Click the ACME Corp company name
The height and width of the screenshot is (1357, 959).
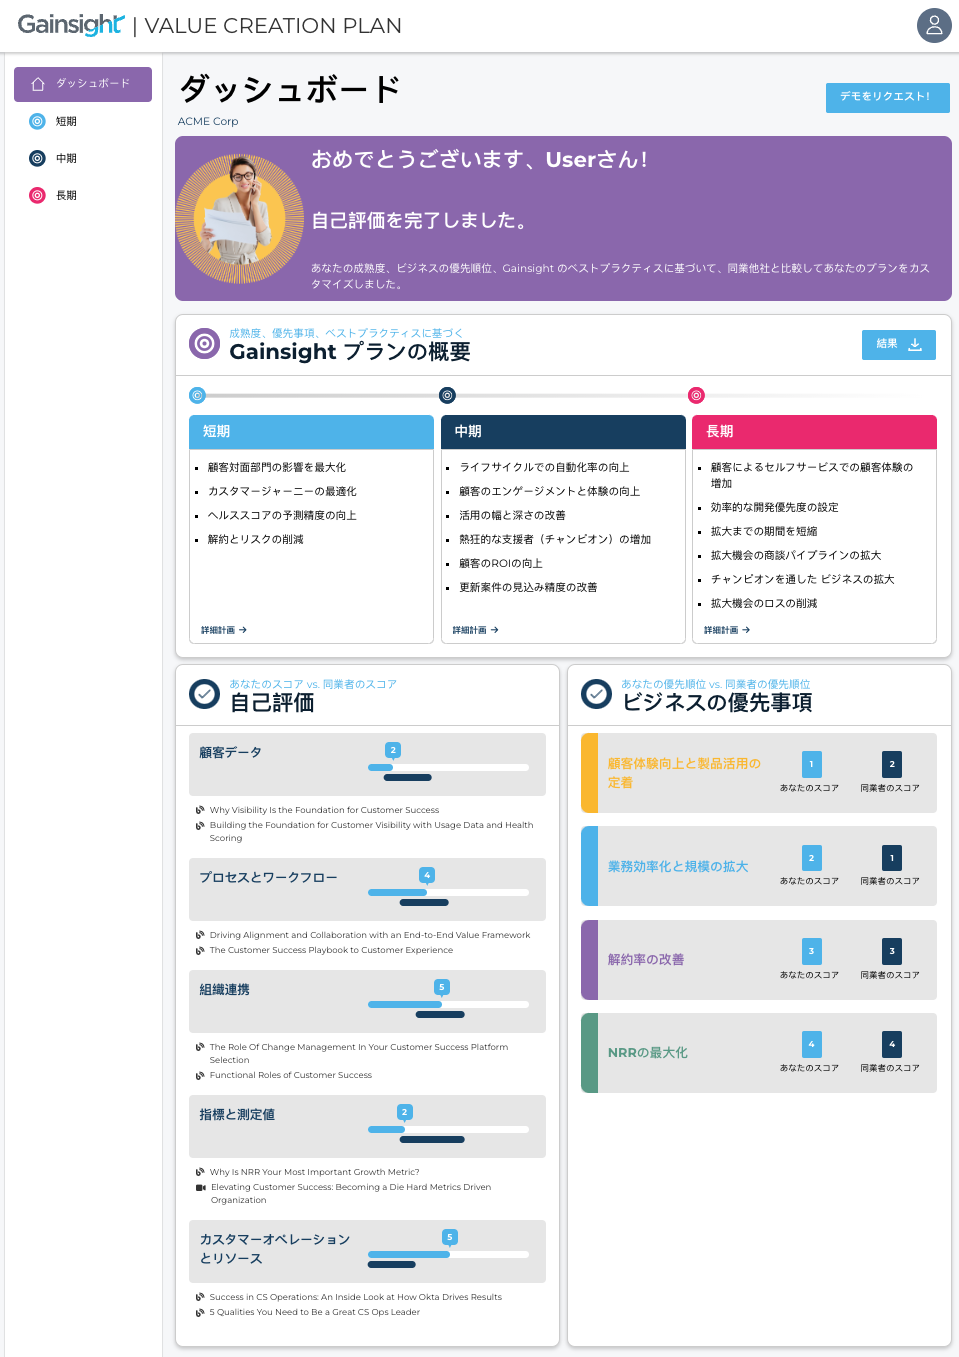(x=208, y=121)
